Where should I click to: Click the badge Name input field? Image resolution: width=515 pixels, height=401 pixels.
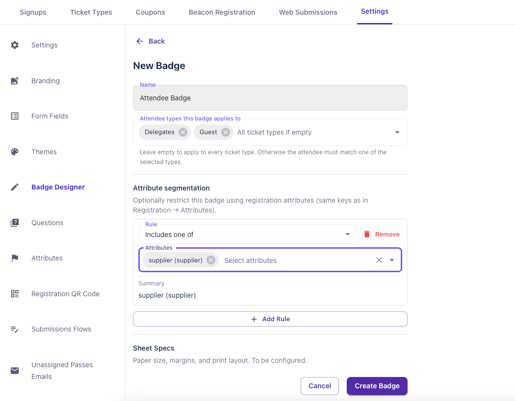270,98
